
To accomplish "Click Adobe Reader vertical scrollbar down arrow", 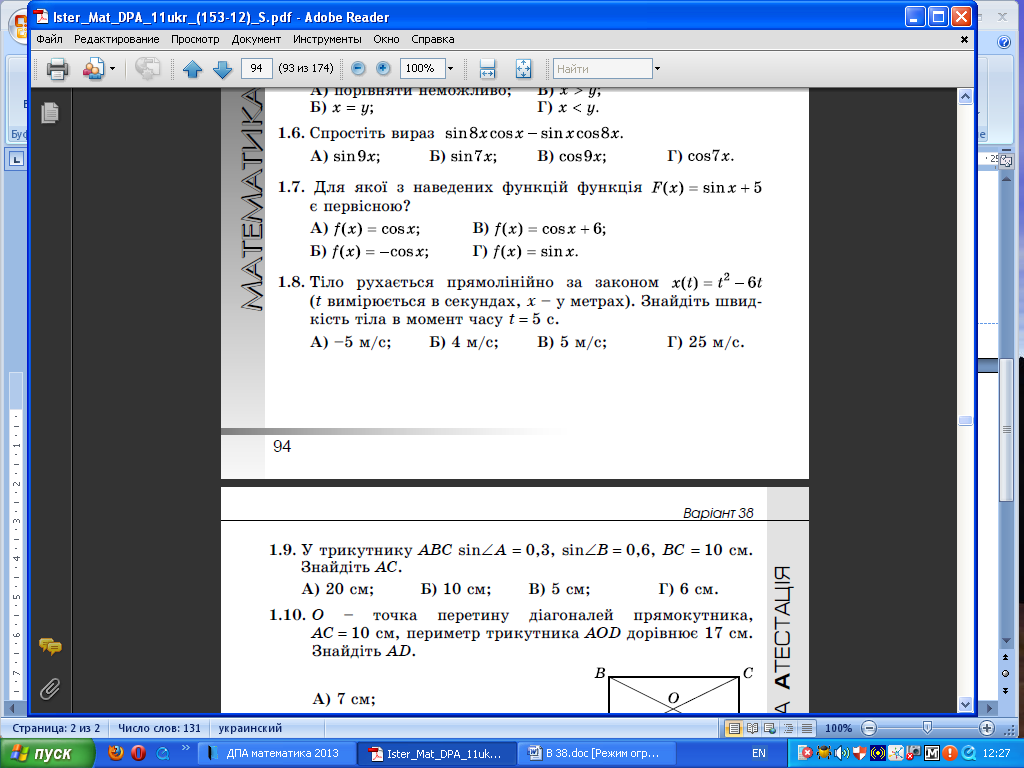I will coord(966,704).
